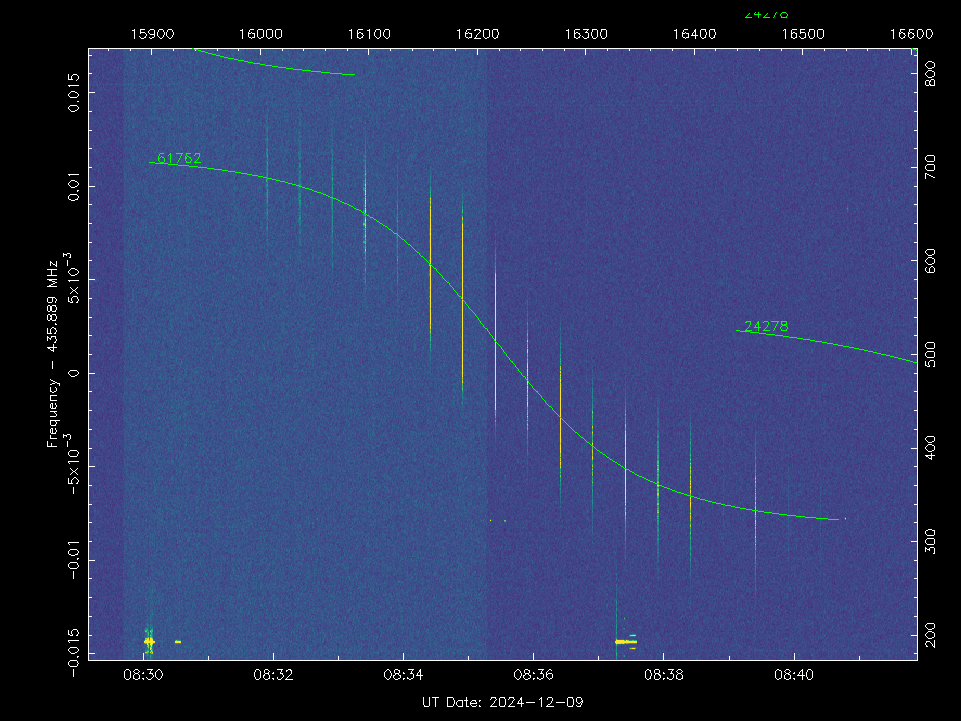Select the top axis tick 16200

477,34
